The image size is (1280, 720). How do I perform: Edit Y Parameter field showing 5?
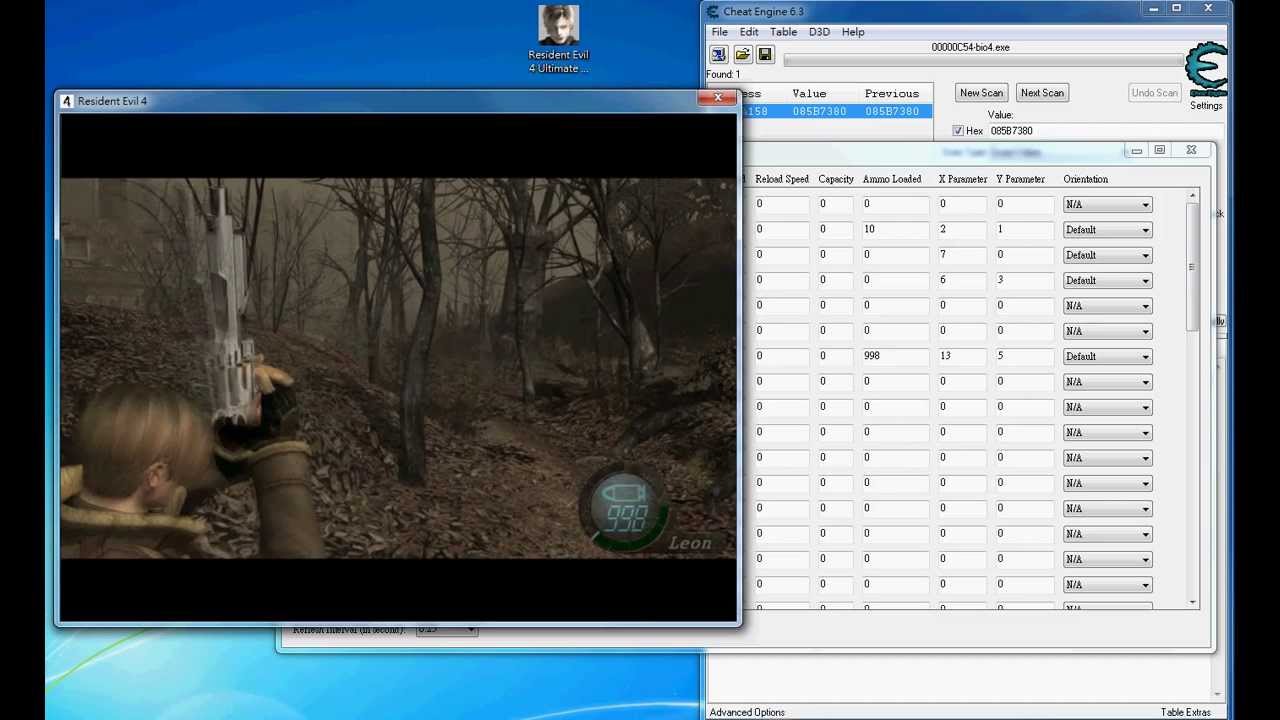(1024, 356)
